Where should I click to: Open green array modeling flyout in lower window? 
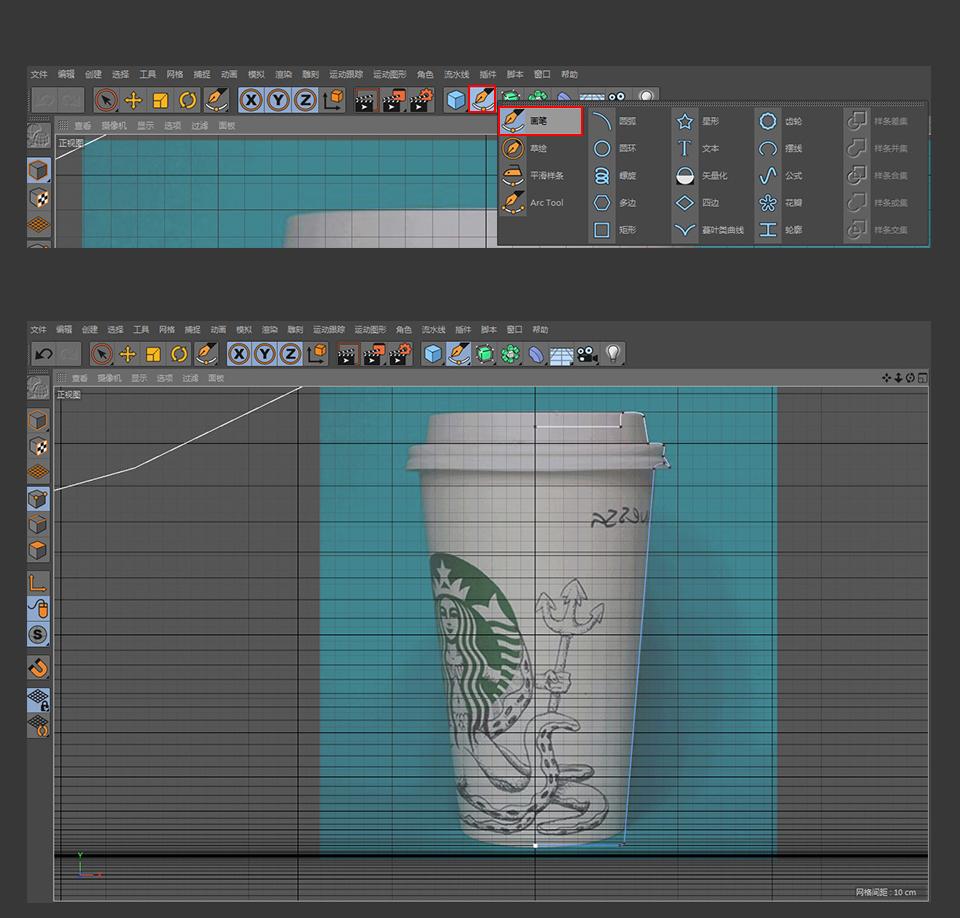point(510,354)
